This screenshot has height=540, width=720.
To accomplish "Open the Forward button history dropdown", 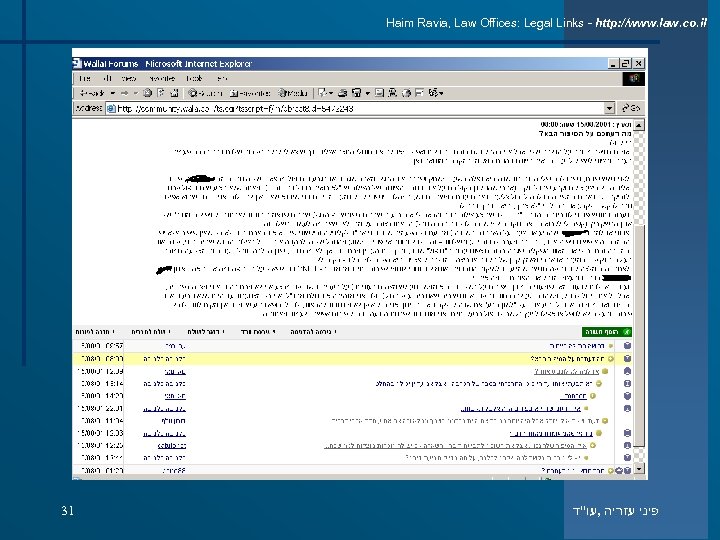I will click(135, 93).
